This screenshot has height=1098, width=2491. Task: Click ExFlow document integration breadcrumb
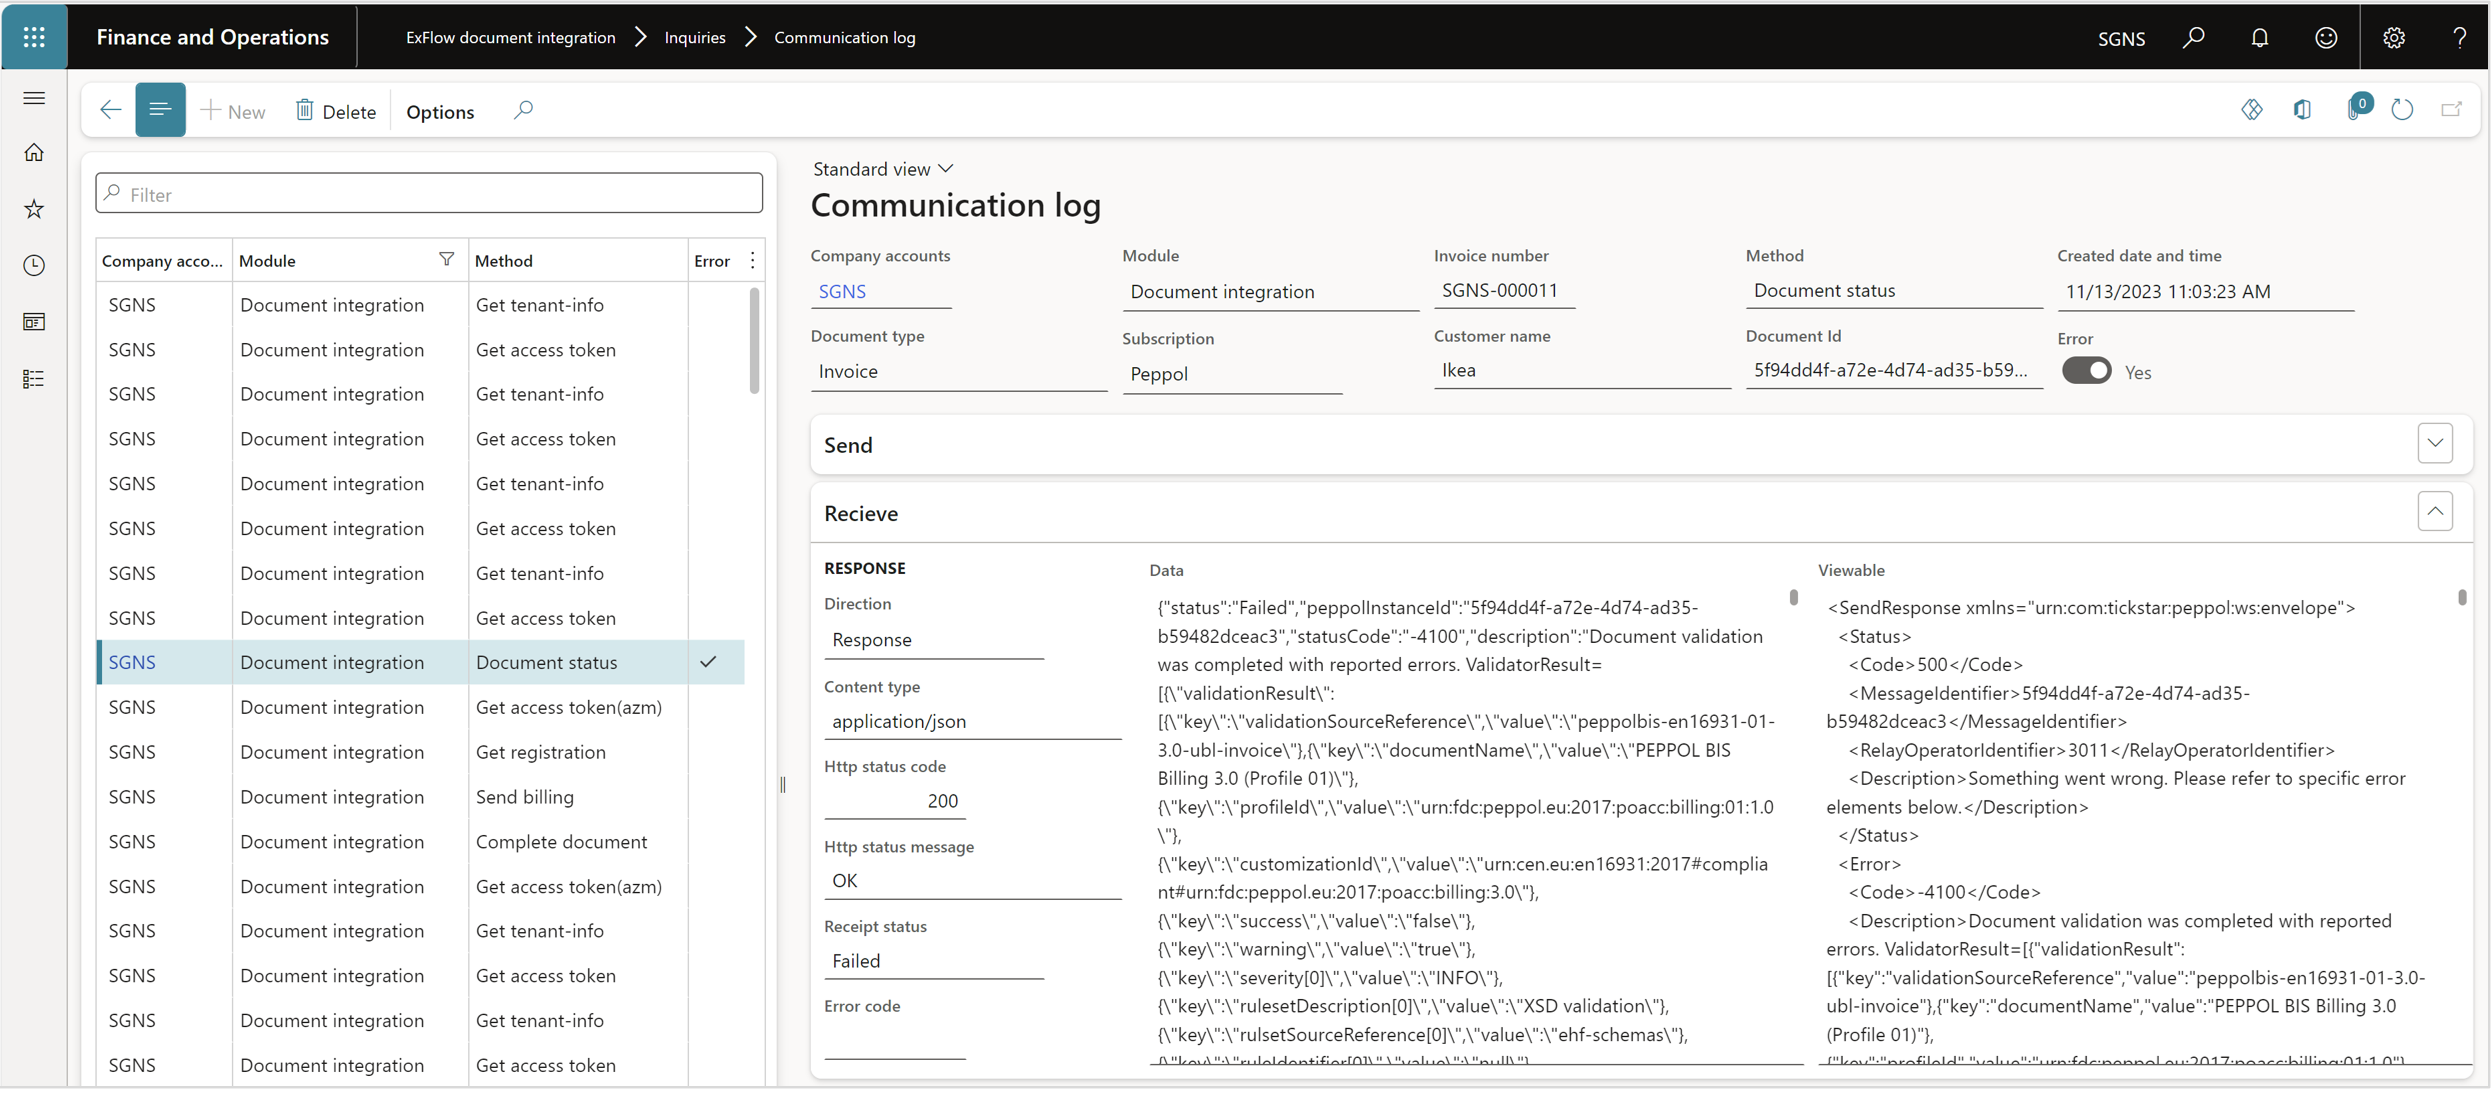(x=510, y=38)
